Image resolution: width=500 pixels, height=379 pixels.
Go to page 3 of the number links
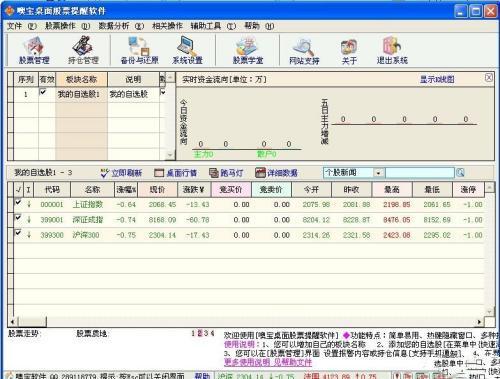point(206,333)
